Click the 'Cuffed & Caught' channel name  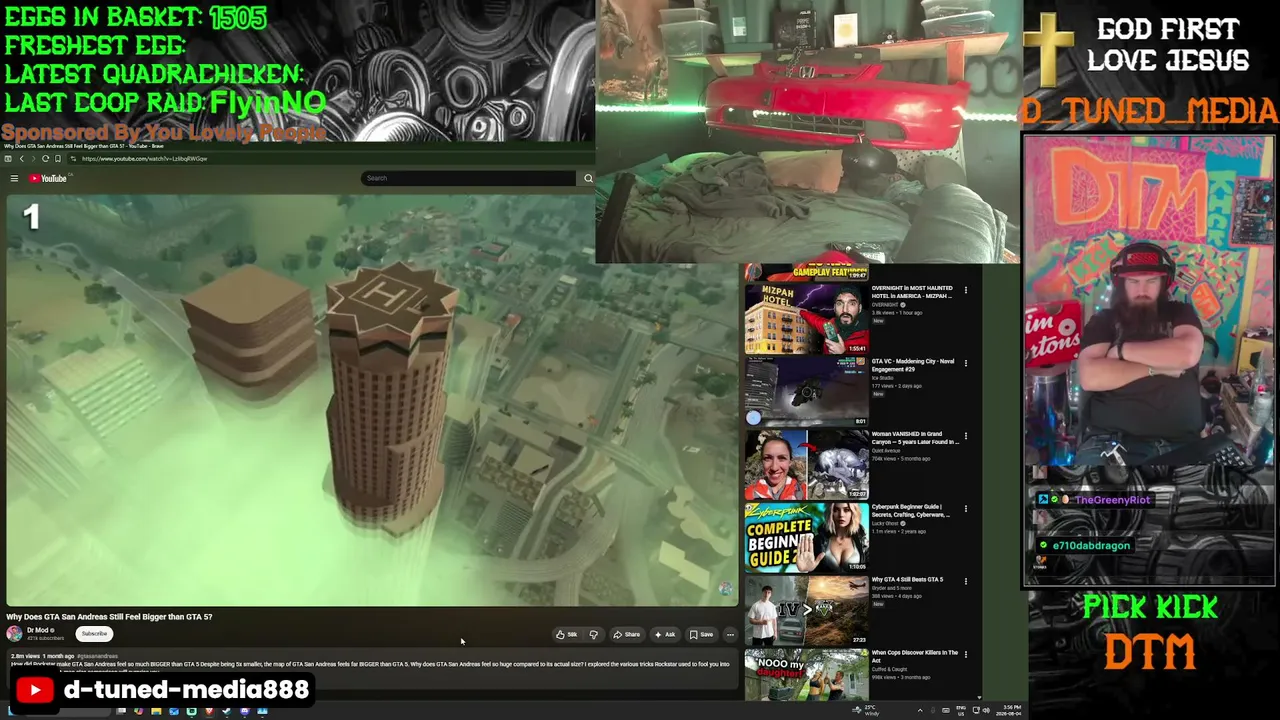click(x=888, y=670)
